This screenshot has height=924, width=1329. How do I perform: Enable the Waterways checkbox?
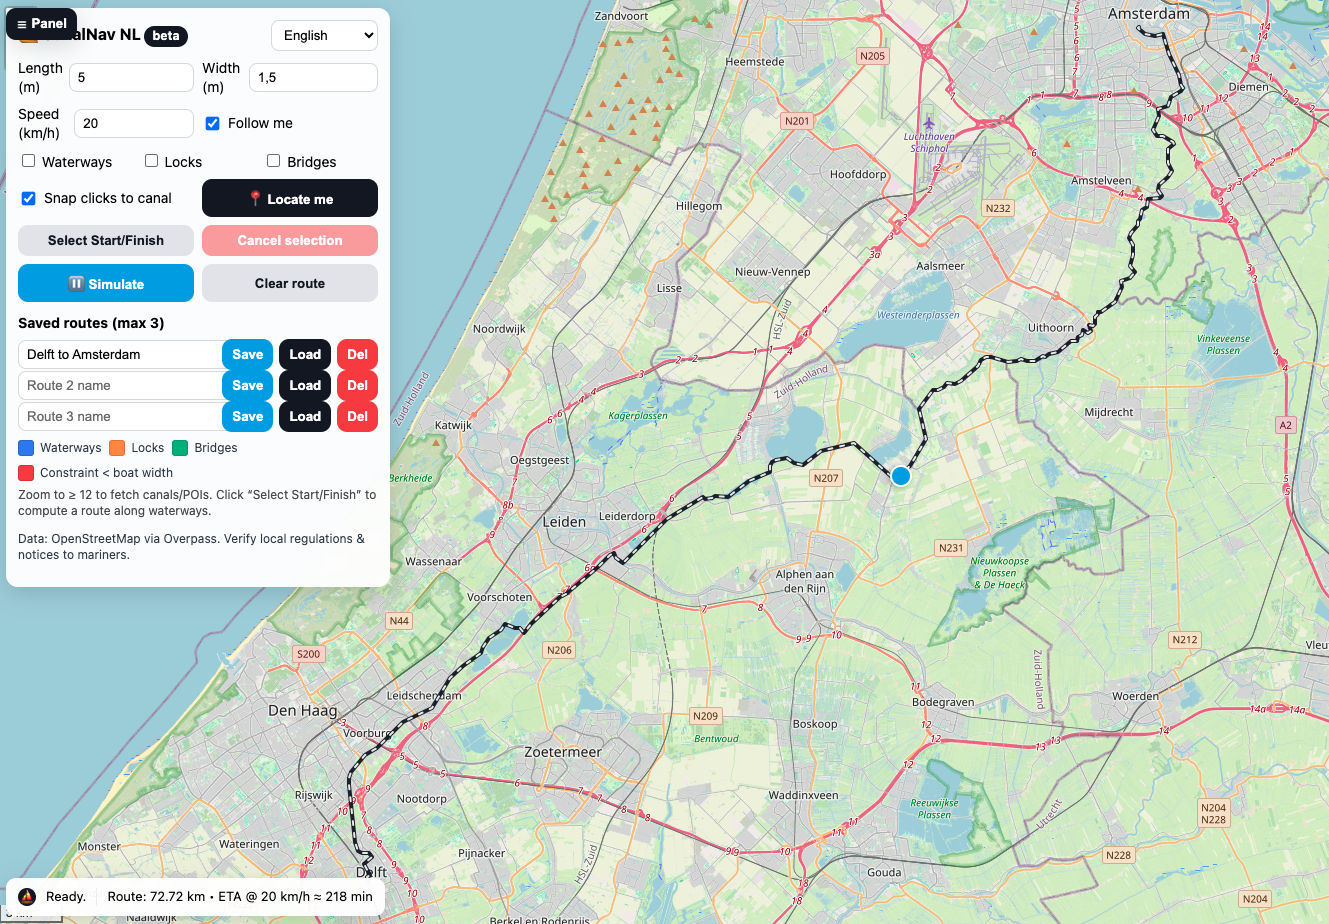pos(28,161)
